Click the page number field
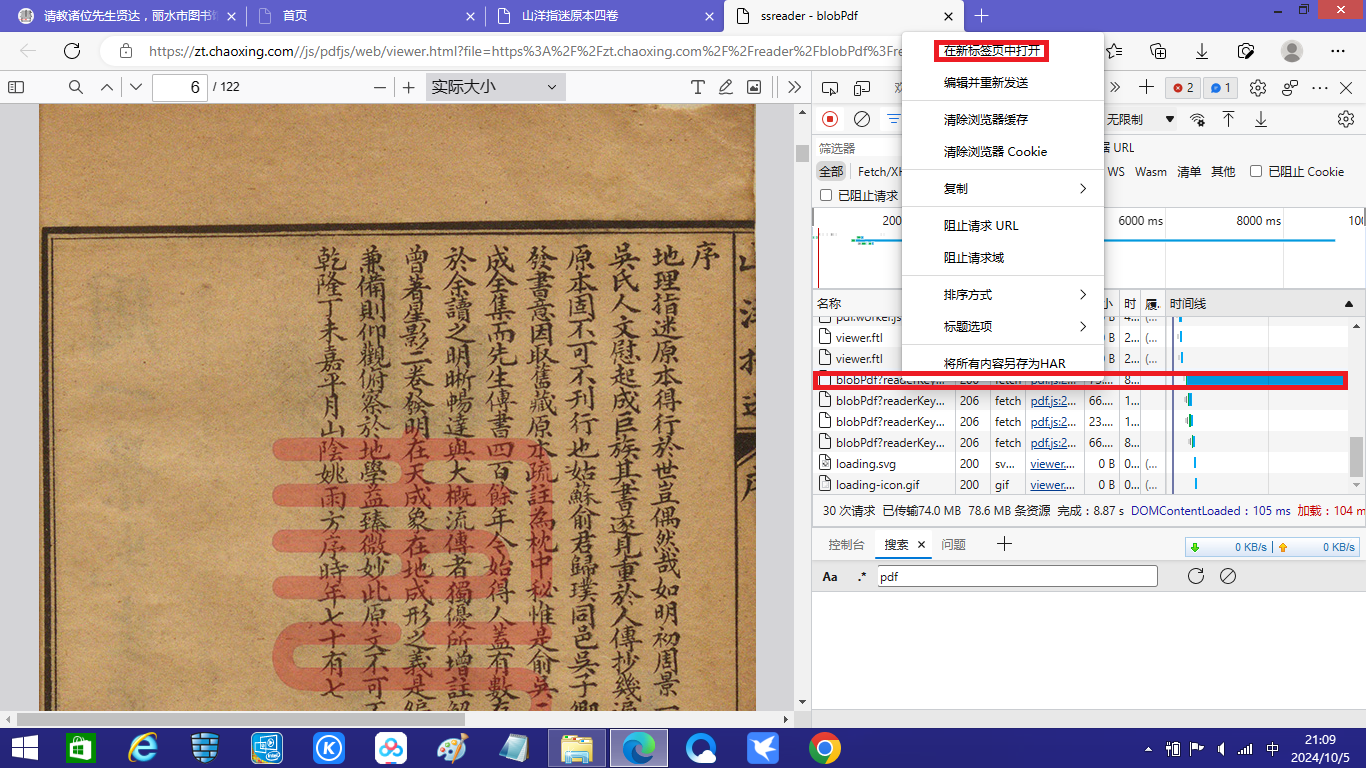1366x768 pixels. tap(179, 87)
